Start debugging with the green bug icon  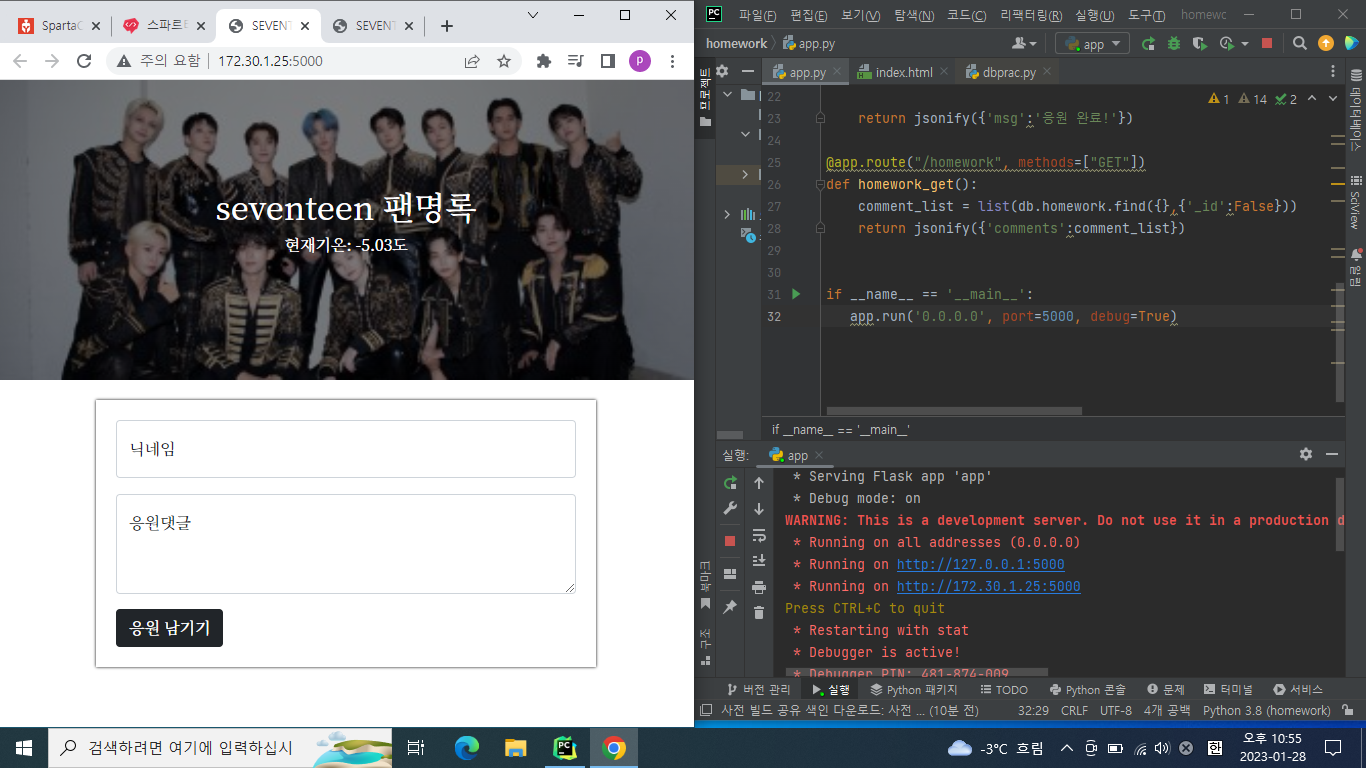click(x=1174, y=44)
